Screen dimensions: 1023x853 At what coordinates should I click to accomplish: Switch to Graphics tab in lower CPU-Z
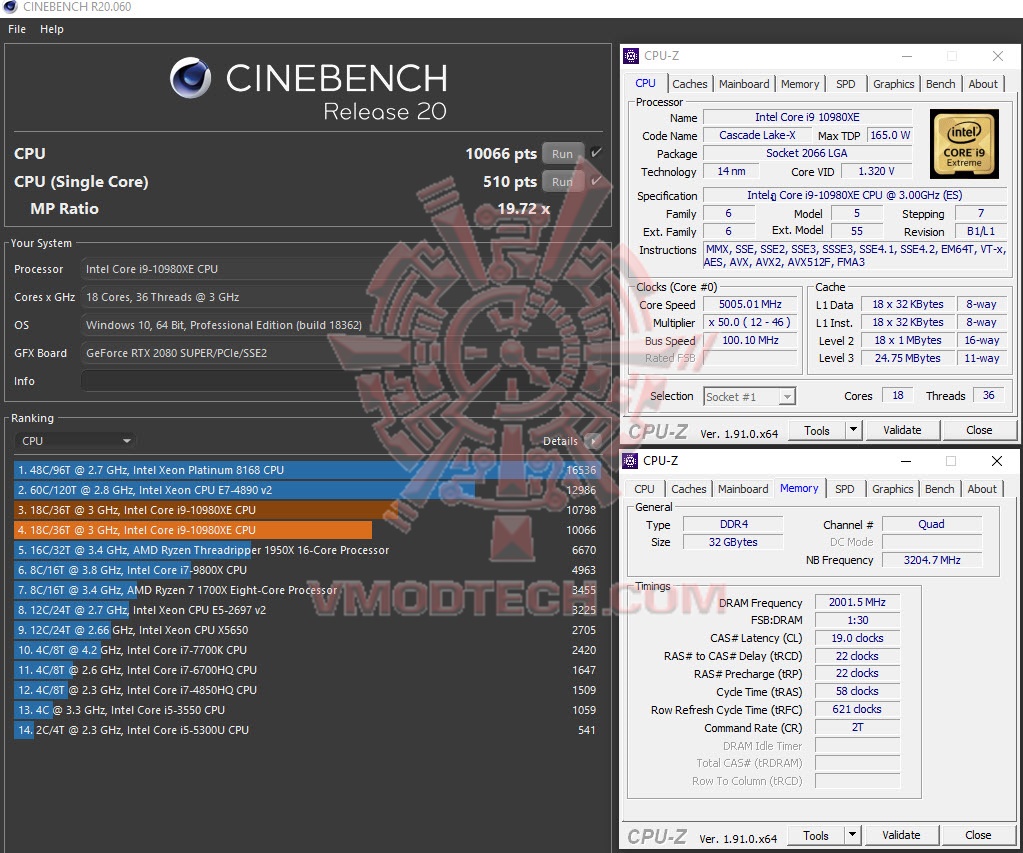892,489
